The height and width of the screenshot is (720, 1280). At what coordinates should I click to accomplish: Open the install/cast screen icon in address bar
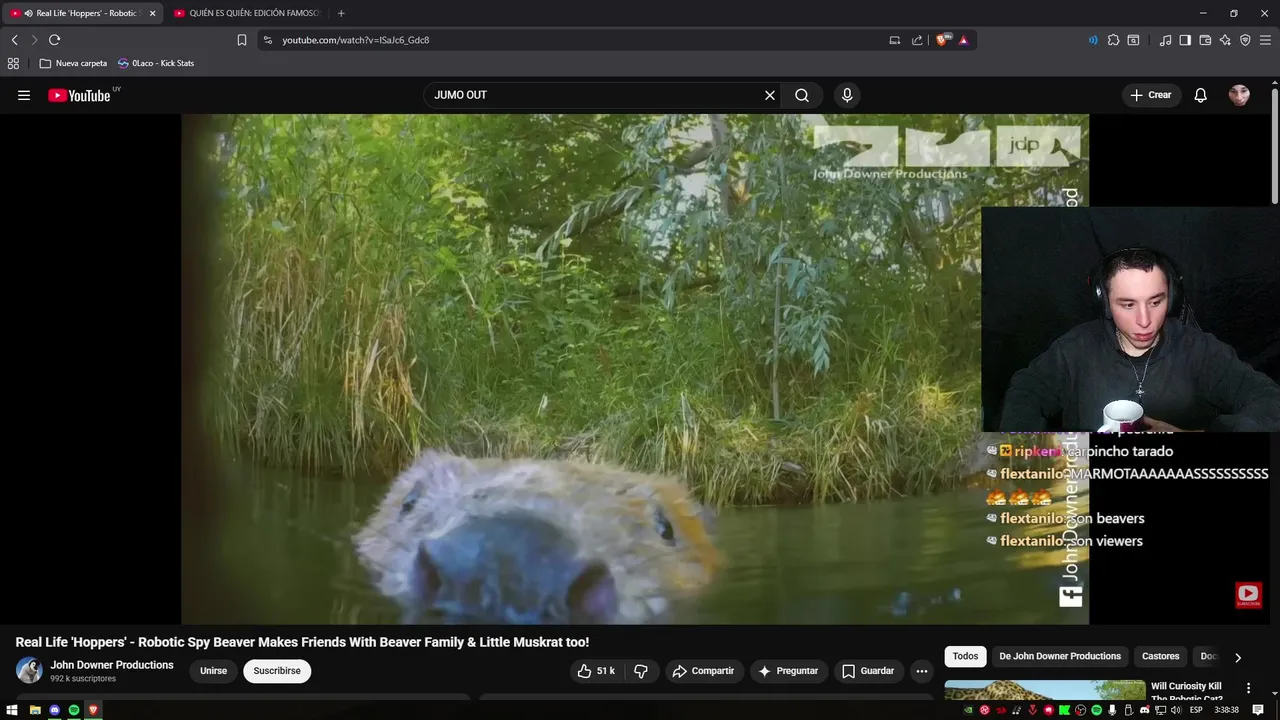(x=894, y=40)
